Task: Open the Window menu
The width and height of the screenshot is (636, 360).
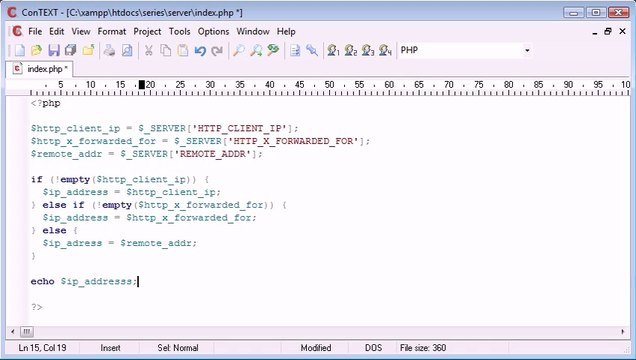Action: pos(253,31)
